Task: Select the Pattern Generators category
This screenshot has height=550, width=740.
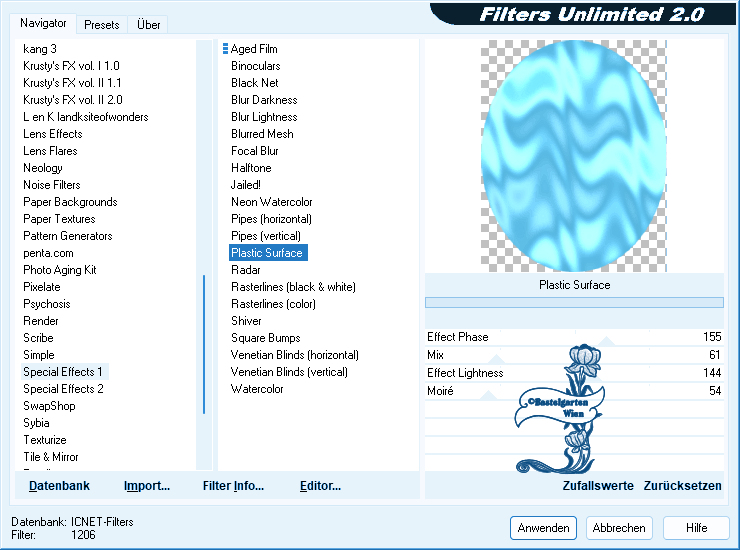Action: (x=68, y=236)
